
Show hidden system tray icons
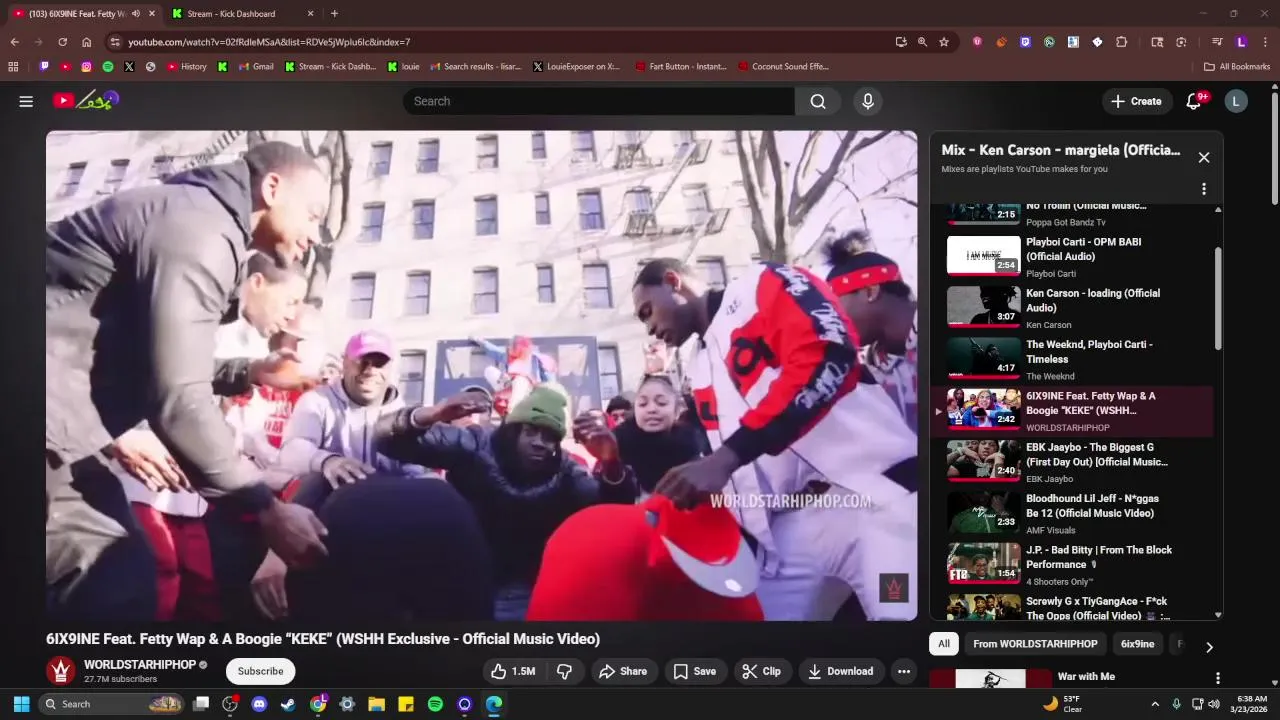coord(1155,704)
